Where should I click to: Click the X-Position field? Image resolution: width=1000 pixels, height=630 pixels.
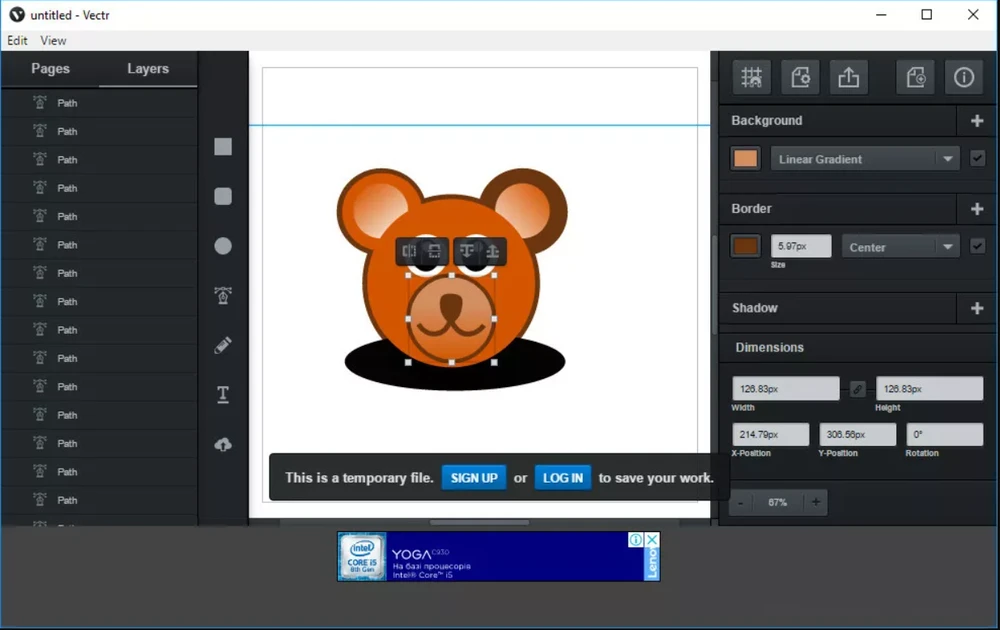(770, 434)
